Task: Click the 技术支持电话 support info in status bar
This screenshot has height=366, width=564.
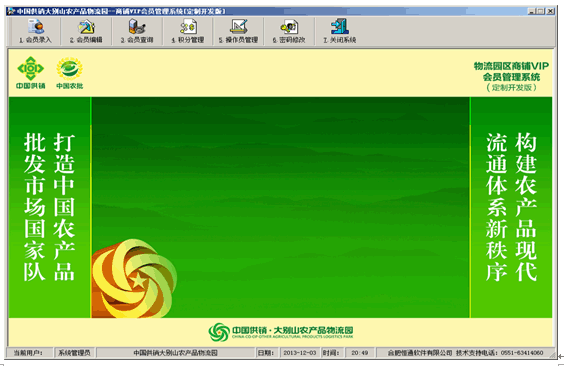Action: pos(500,353)
